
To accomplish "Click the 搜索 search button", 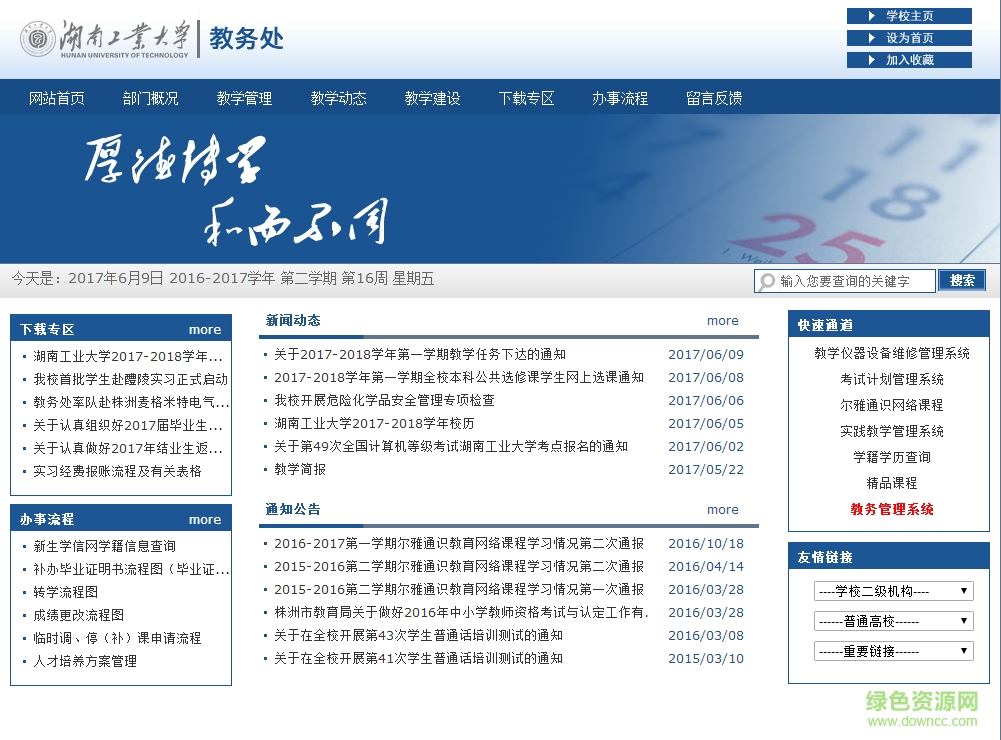I will [961, 280].
